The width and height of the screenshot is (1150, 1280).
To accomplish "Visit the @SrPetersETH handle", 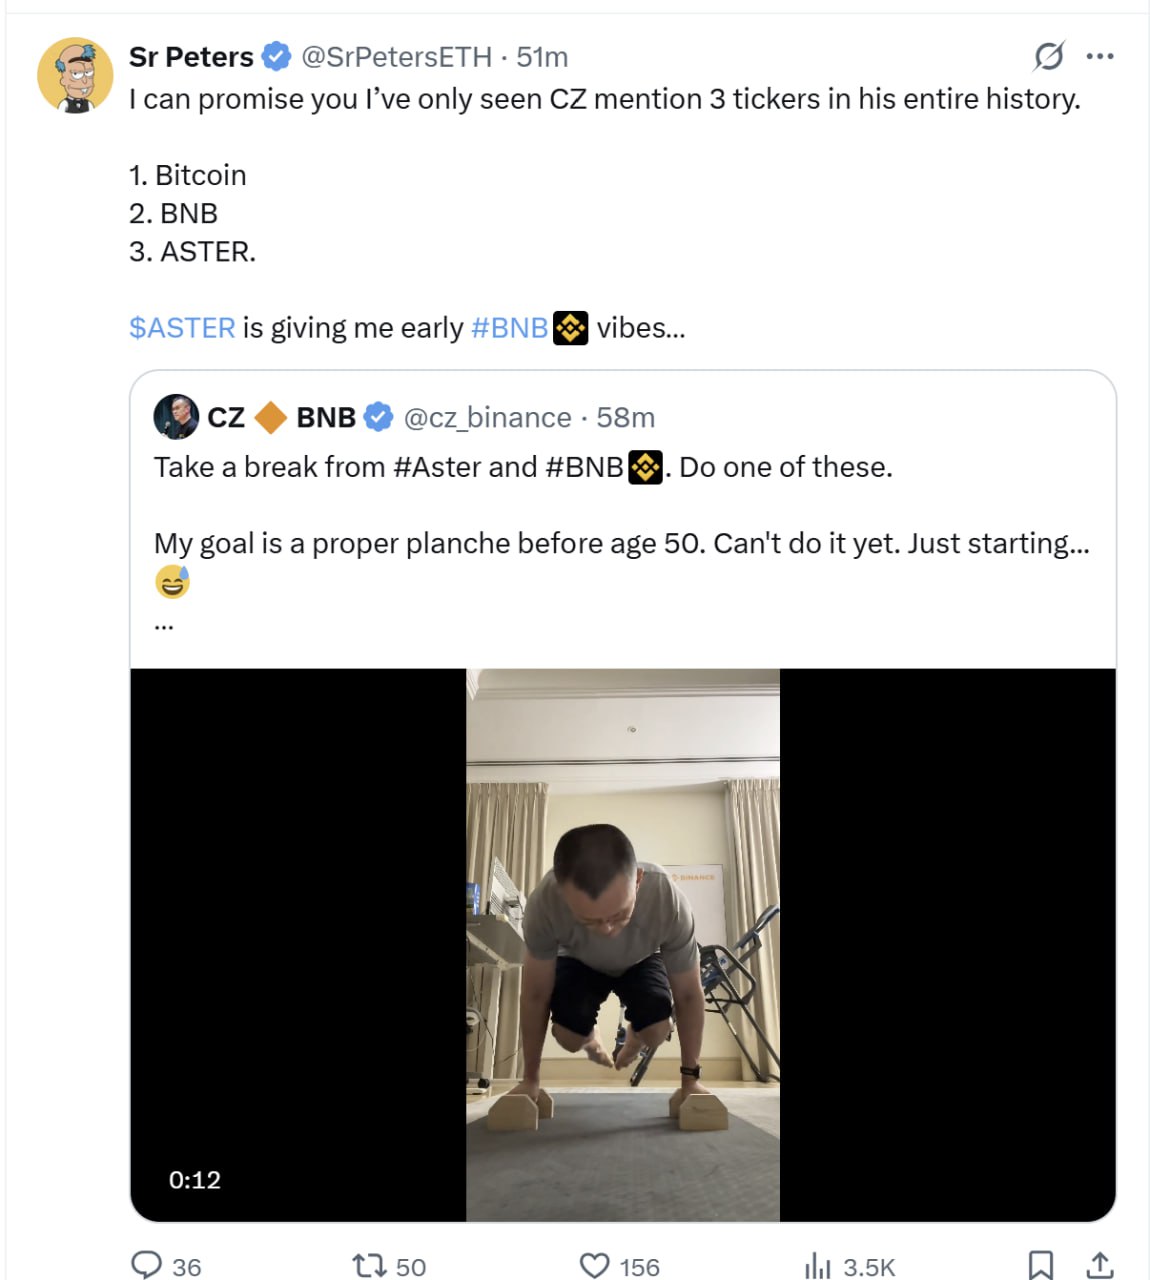I will click(397, 57).
